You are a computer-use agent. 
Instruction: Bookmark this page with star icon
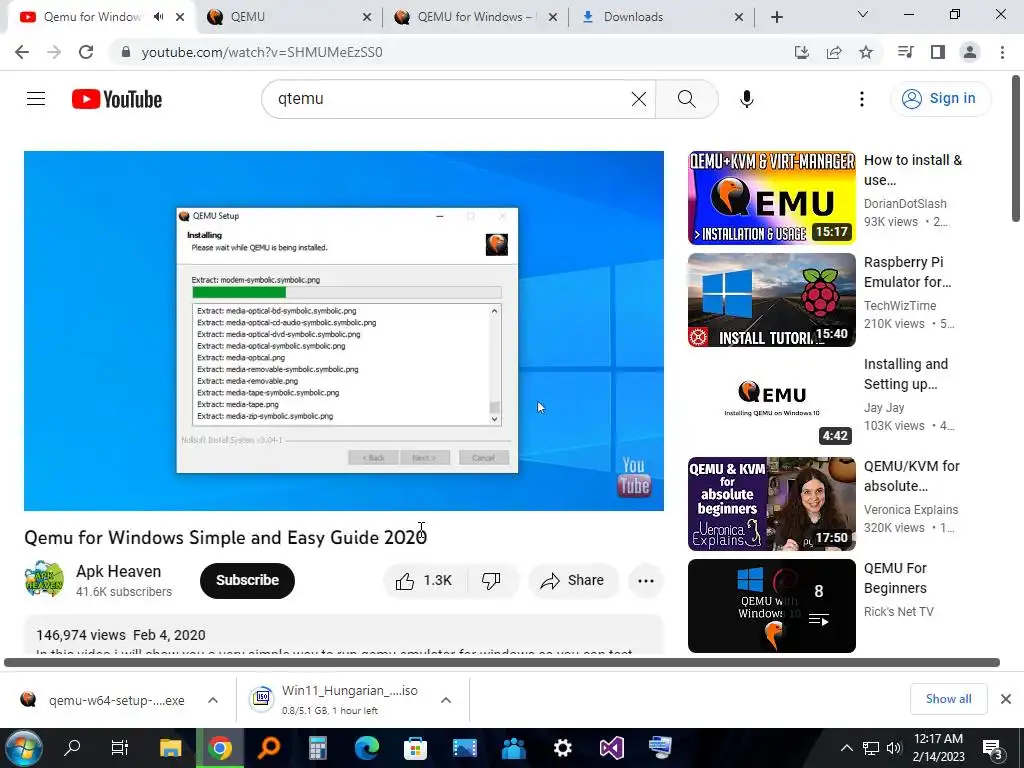coord(866,52)
